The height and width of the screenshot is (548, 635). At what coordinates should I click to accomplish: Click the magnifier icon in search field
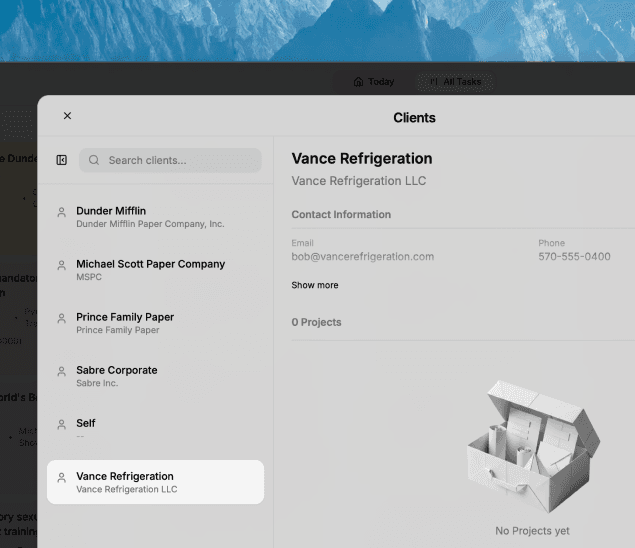pyautogui.click(x=94, y=160)
